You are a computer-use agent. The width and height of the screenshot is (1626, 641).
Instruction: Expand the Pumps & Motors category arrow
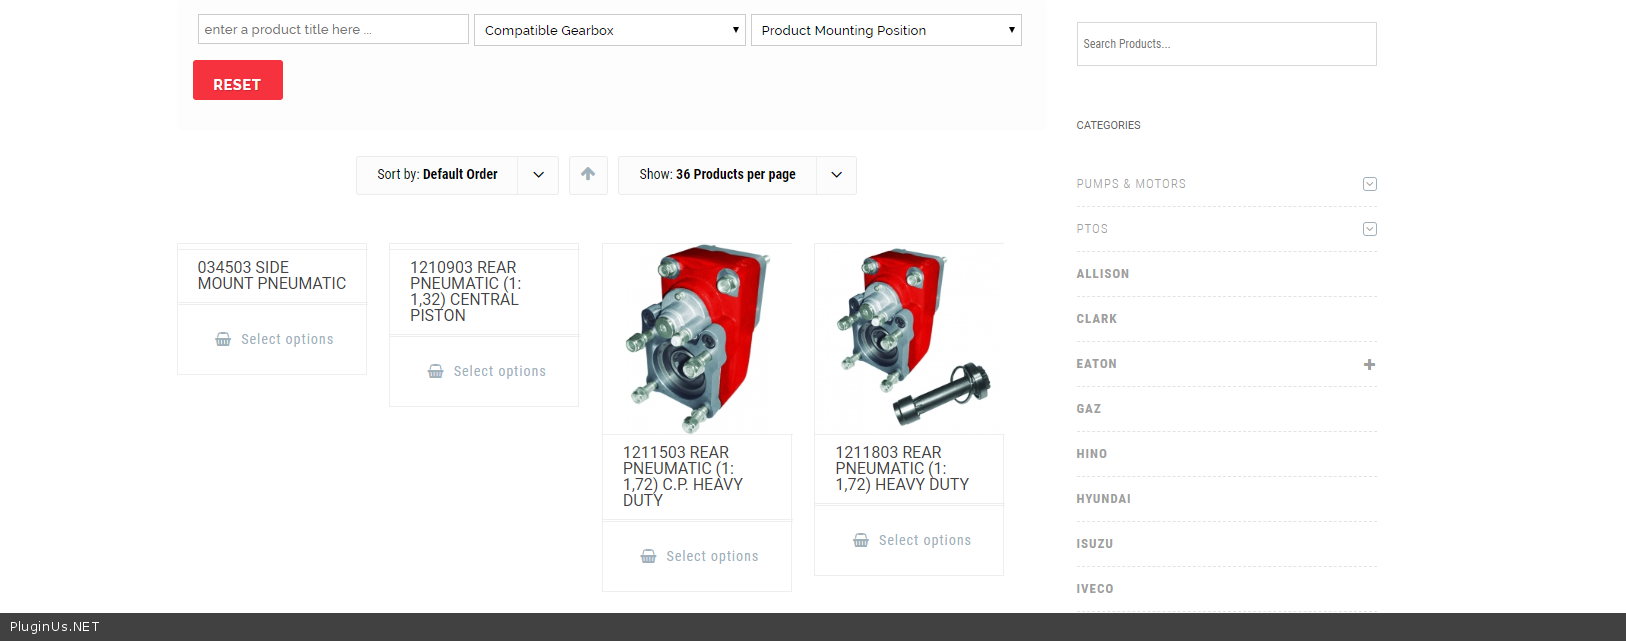click(x=1369, y=184)
